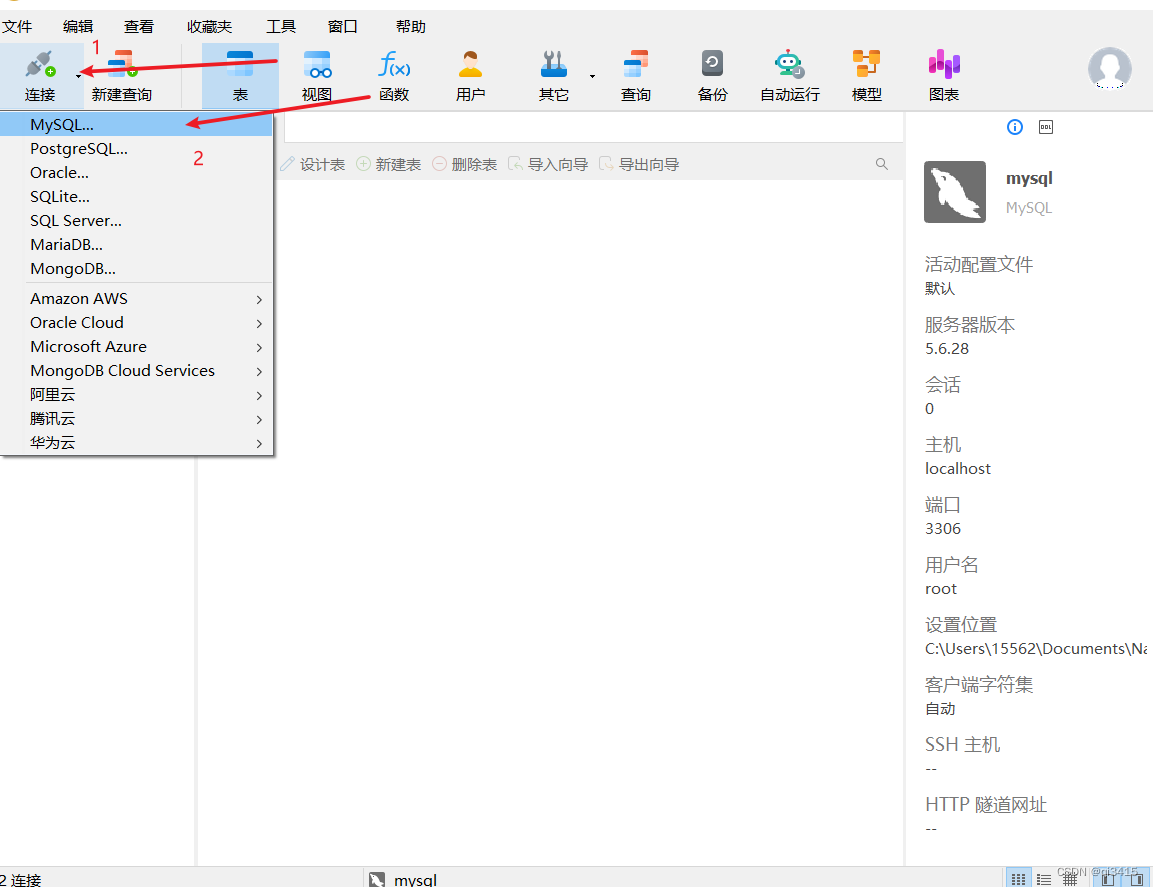This screenshot has height=887, width=1153.
Task: Click the 'root' user name value
Action: (940, 589)
